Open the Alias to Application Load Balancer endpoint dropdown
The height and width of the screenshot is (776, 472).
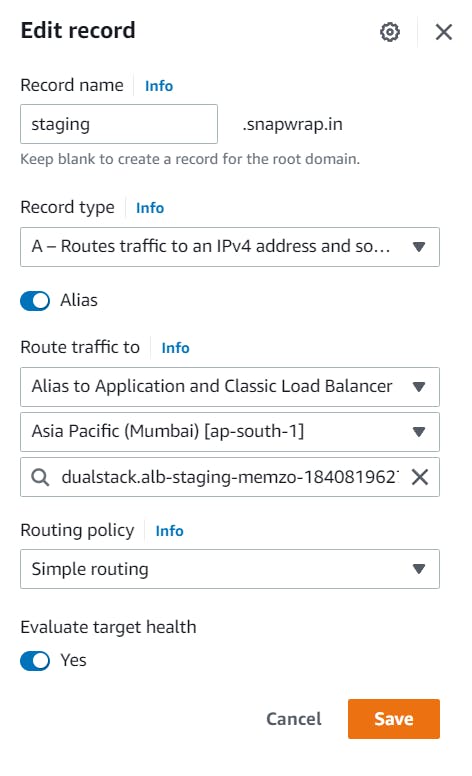click(230, 387)
